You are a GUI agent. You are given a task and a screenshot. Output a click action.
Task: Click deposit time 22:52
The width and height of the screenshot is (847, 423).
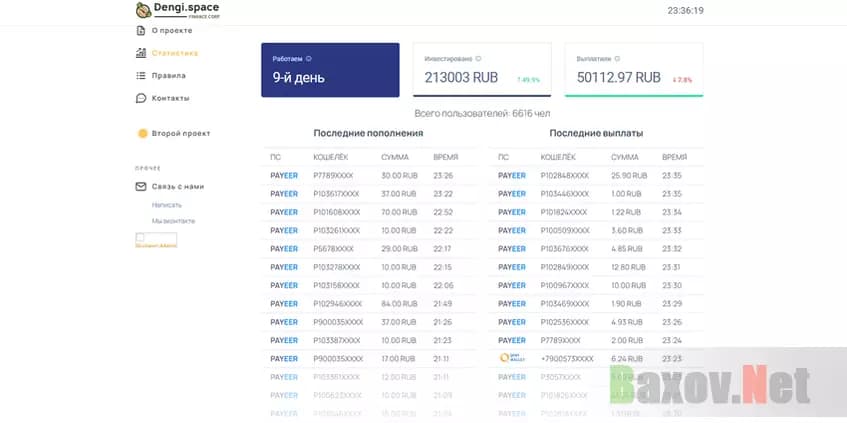point(443,212)
